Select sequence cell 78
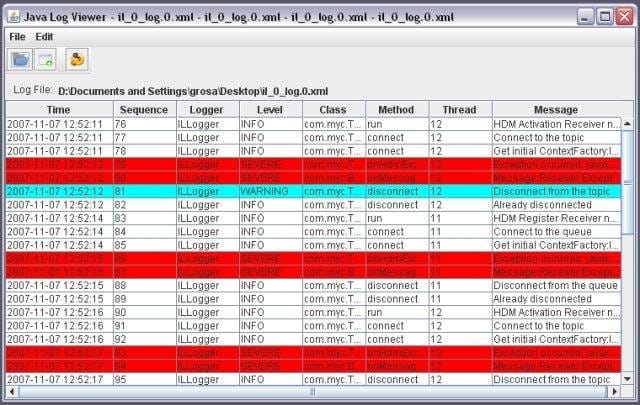640x405 pixels. click(144, 151)
